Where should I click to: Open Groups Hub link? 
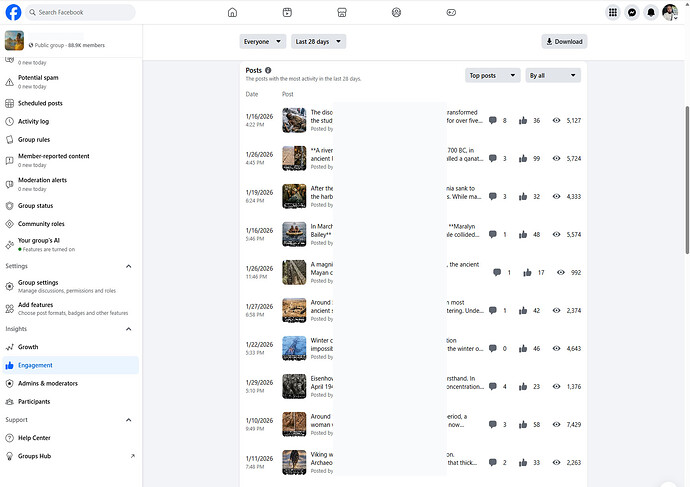coord(35,456)
